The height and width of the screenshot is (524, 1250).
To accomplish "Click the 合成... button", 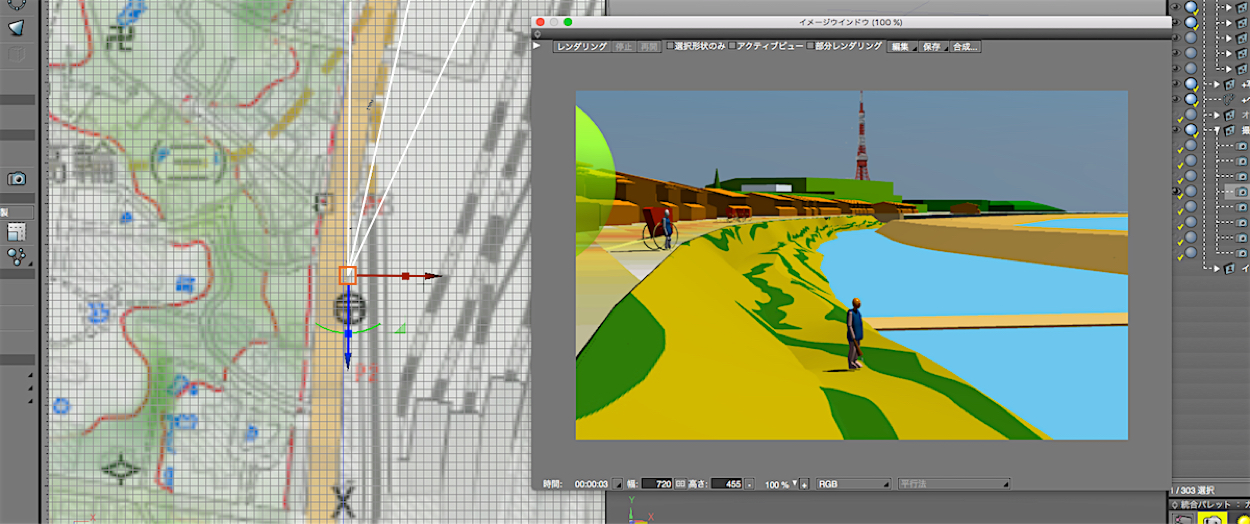I will (965, 46).
